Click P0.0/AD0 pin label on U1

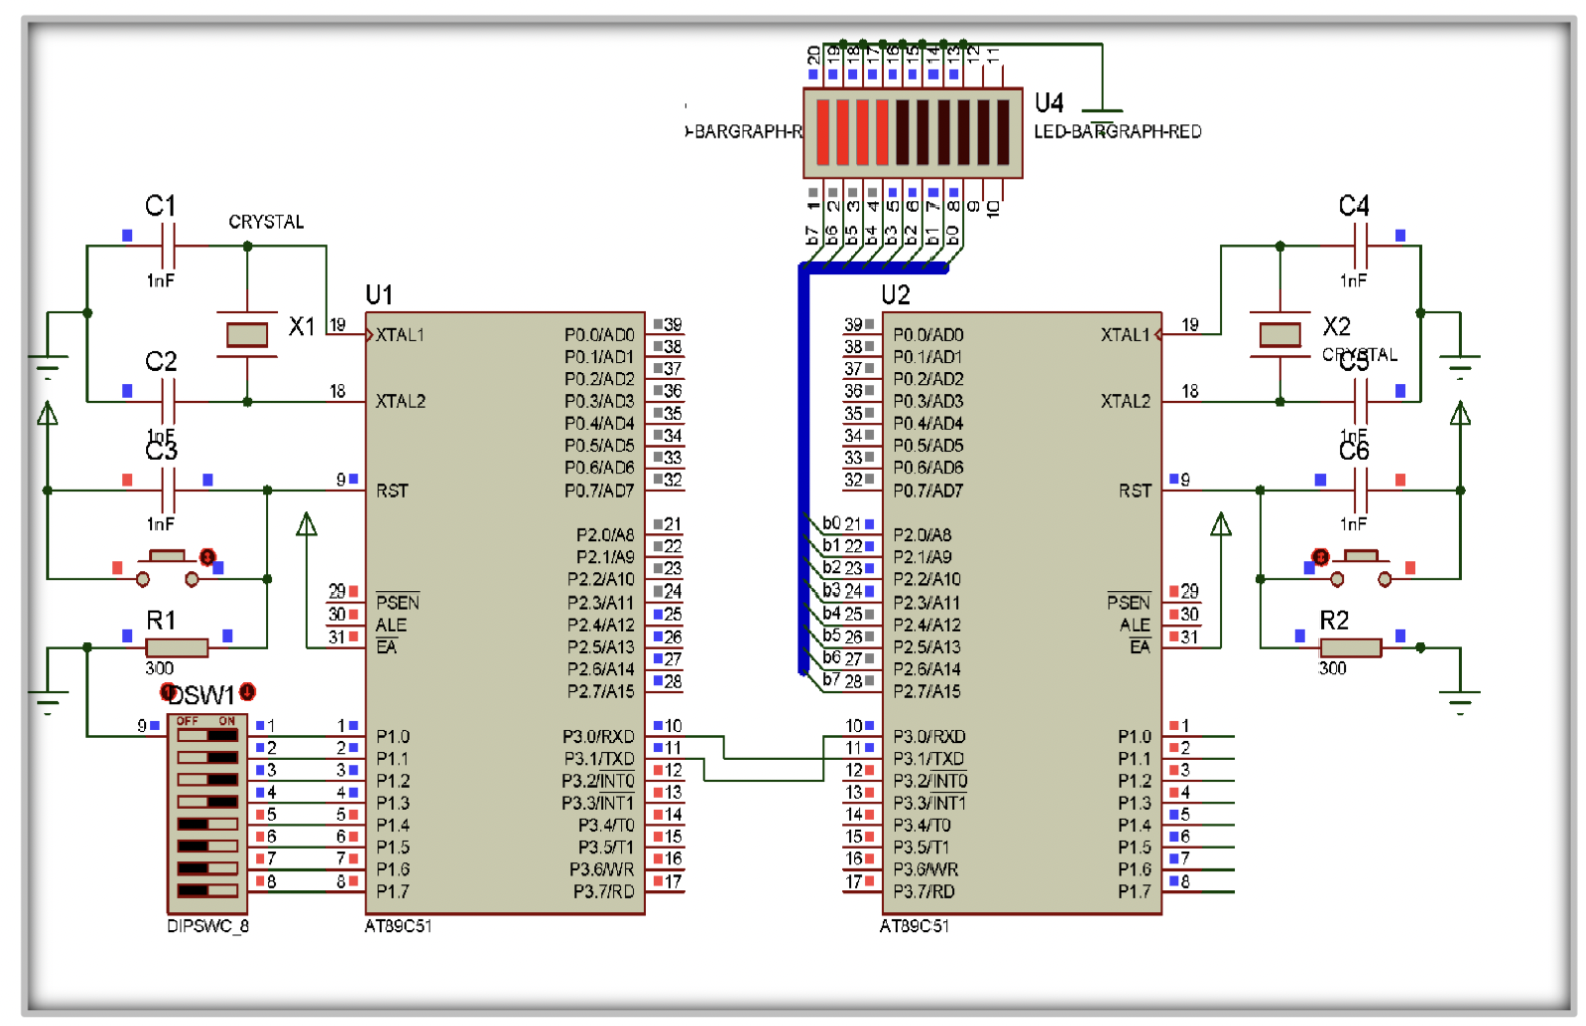[599, 335]
